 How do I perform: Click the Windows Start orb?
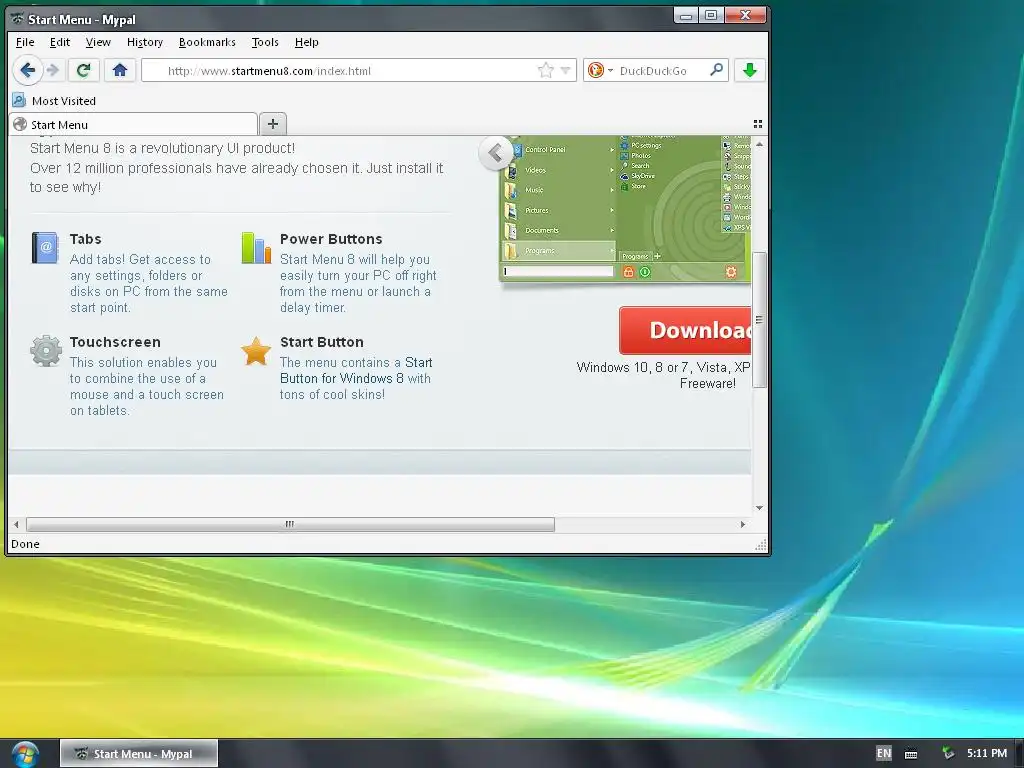tap(25, 754)
